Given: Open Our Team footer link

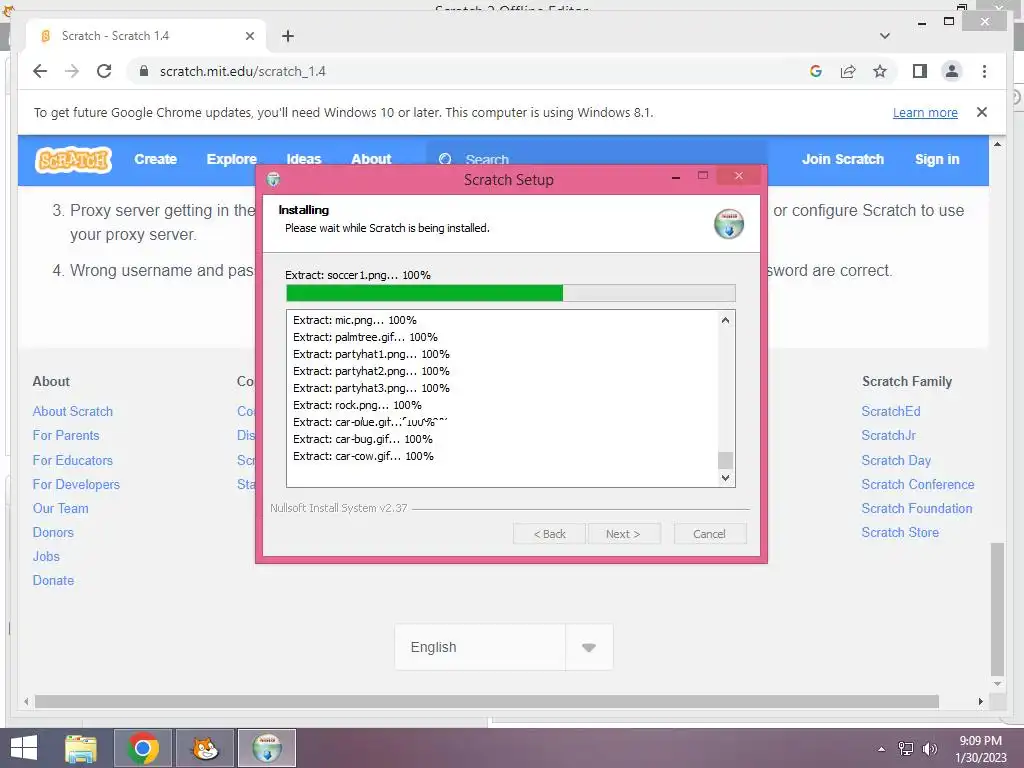Looking at the screenshot, I should pos(60,508).
